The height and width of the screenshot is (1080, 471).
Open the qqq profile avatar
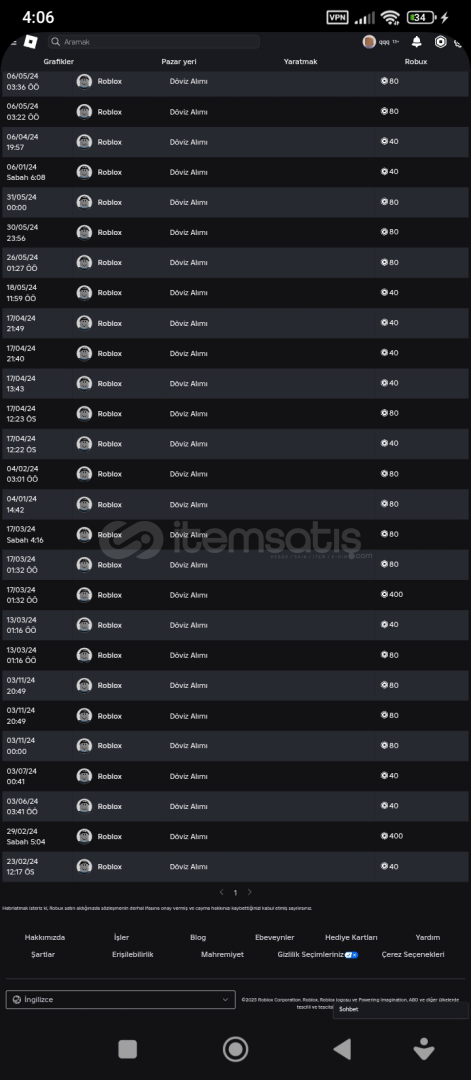(x=369, y=42)
